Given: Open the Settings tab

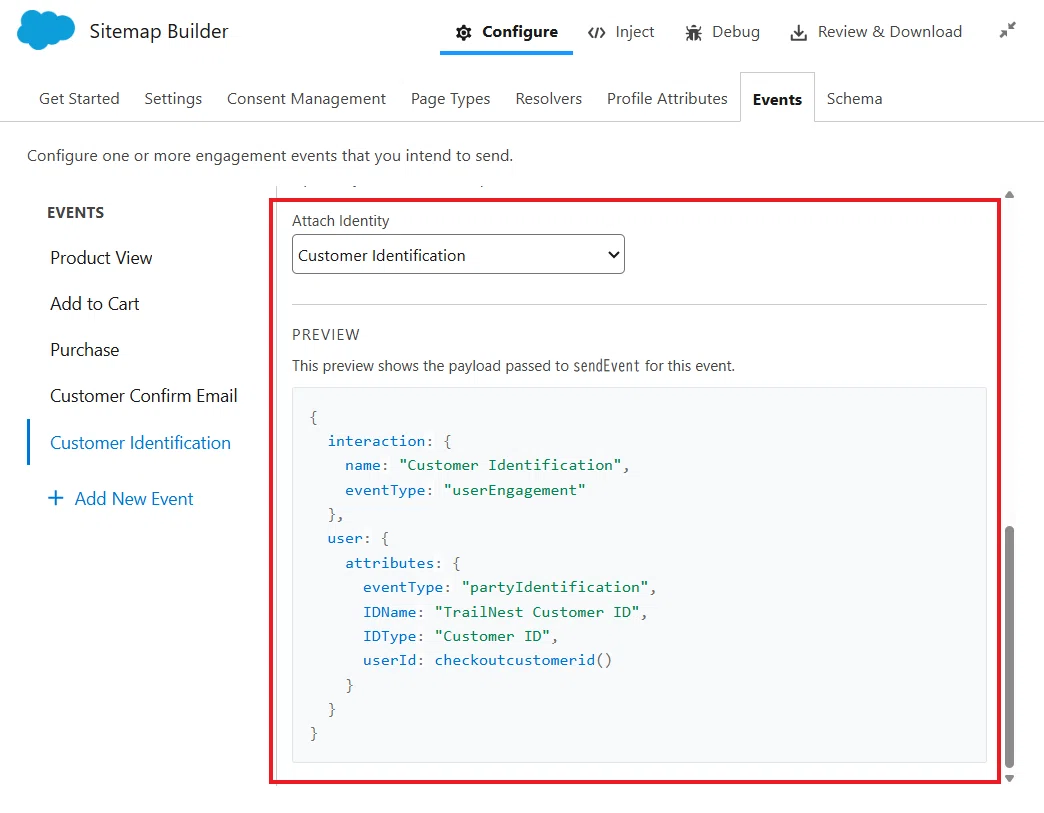Looking at the screenshot, I should 173,99.
